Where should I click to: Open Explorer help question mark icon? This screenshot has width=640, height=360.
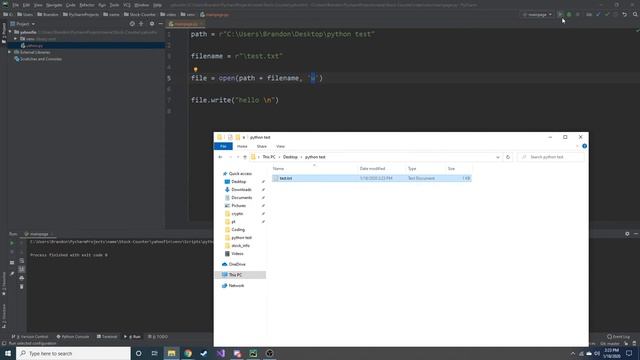coord(584,146)
